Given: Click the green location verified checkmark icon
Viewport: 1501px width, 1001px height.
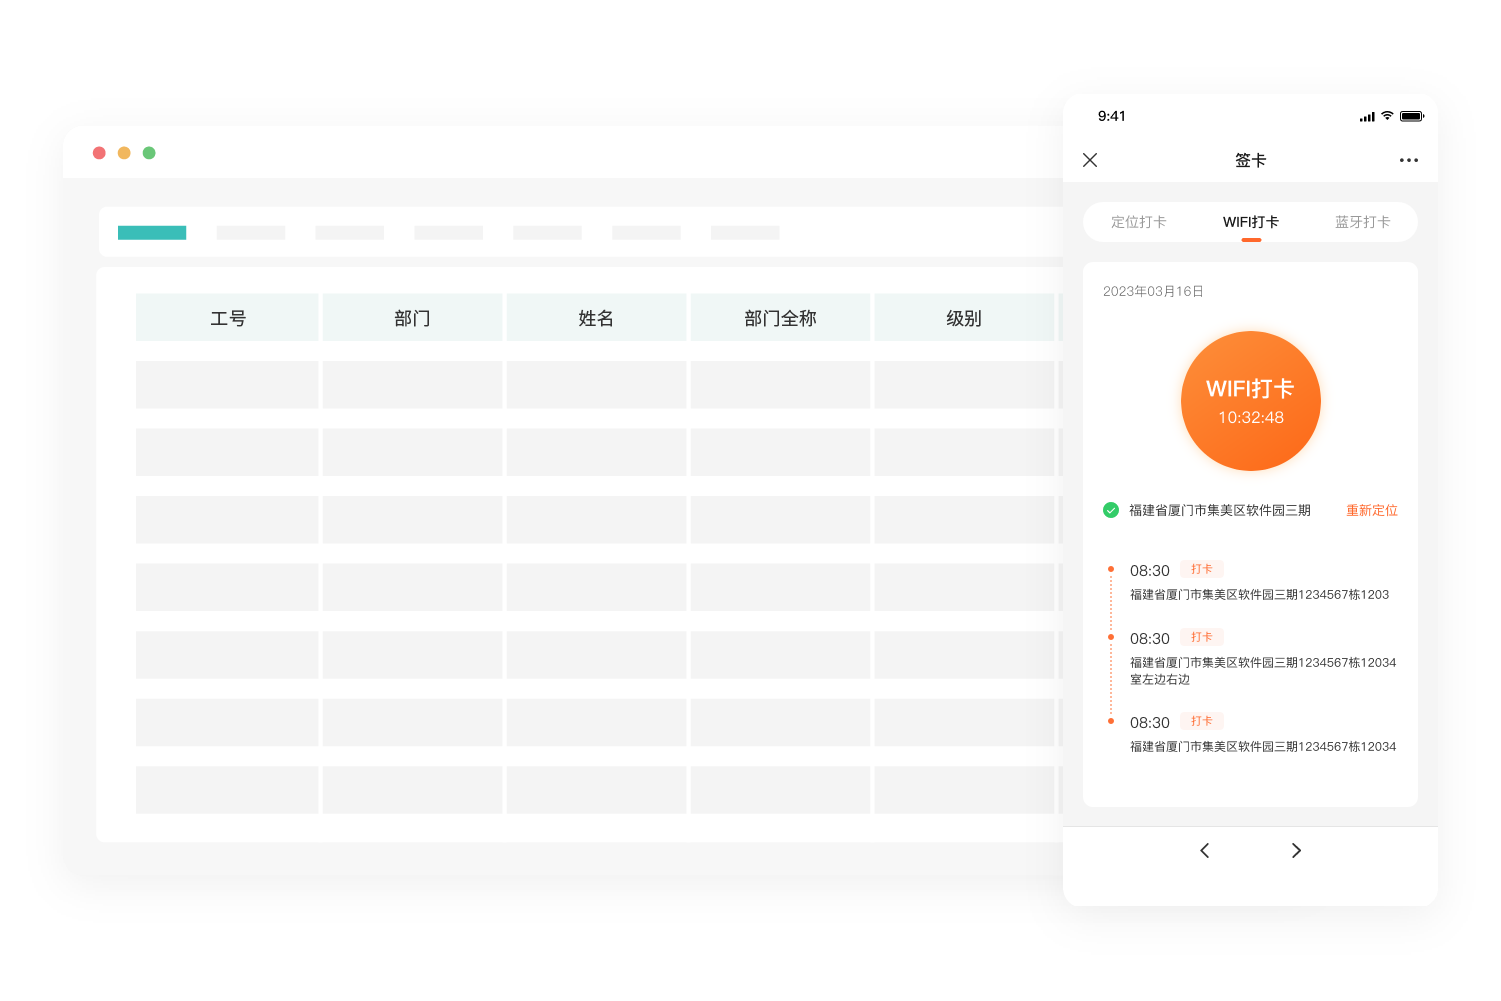Looking at the screenshot, I should 1110,510.
